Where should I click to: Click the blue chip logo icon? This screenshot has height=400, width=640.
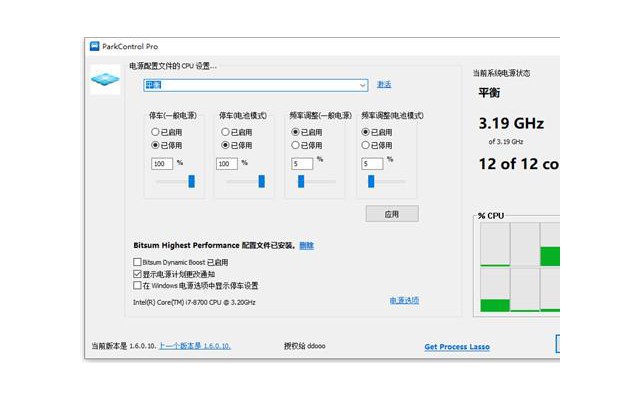[105, 79]
